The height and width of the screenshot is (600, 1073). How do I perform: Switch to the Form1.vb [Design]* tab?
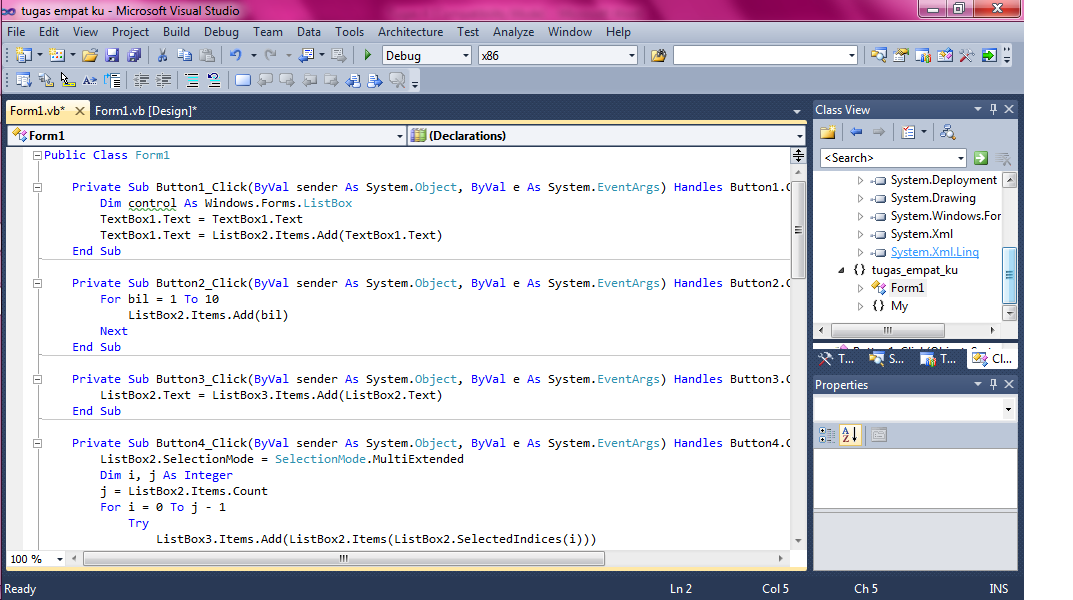point(146,111)
